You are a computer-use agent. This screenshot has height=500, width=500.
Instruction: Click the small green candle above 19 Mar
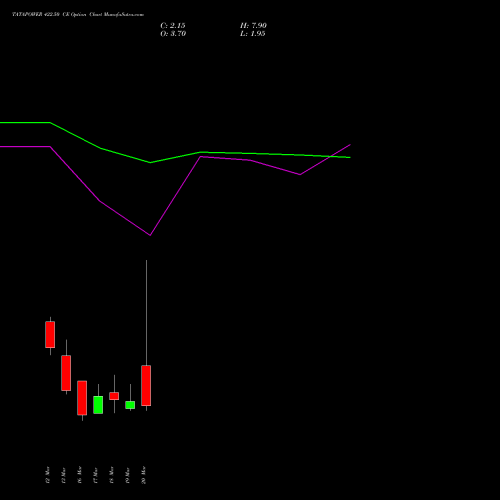pyautogui.click(x=130, y=405)
